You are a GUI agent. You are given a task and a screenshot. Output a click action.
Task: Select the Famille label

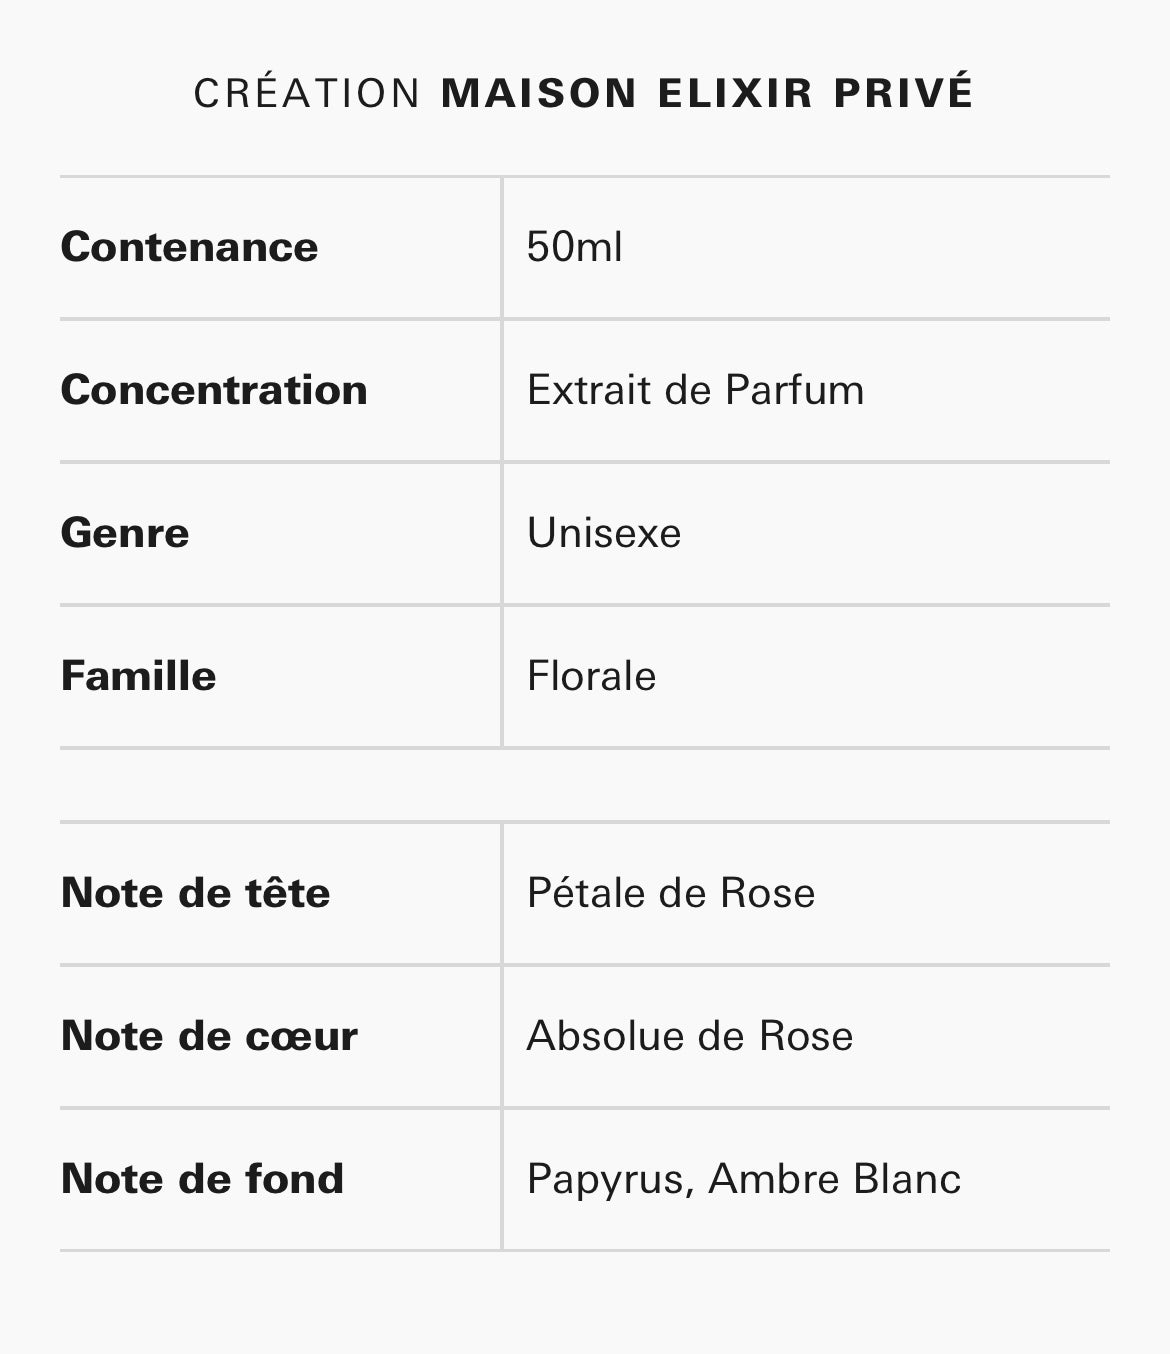(138, 676)
